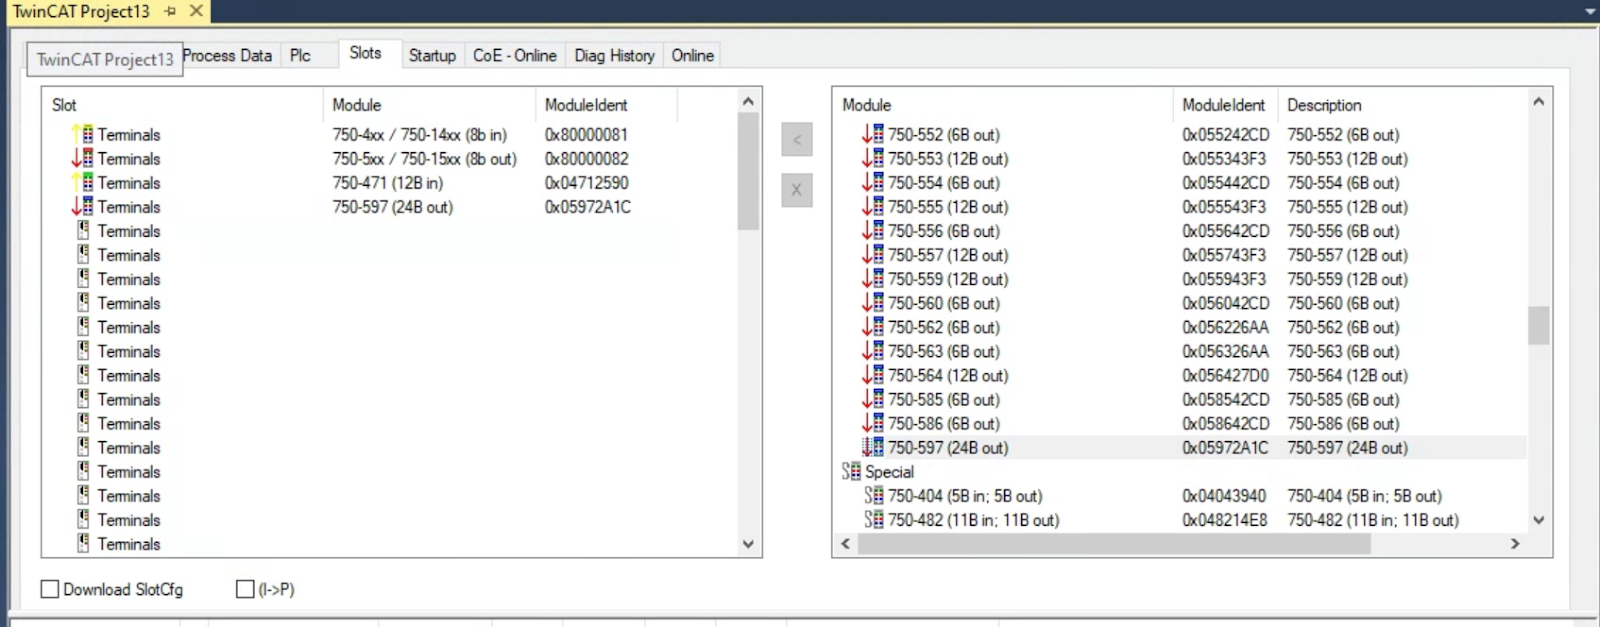Screen dimensions: 1600x627
Task: Click the 'X' remove module button
Action: (797, 189)
